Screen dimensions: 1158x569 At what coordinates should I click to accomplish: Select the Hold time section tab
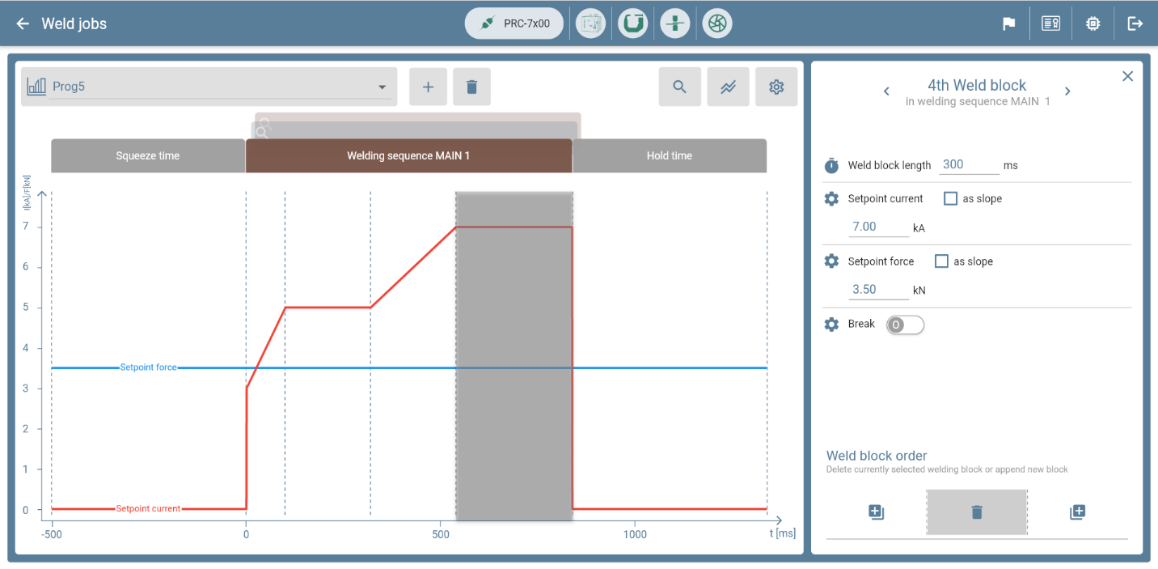[669, 156]
